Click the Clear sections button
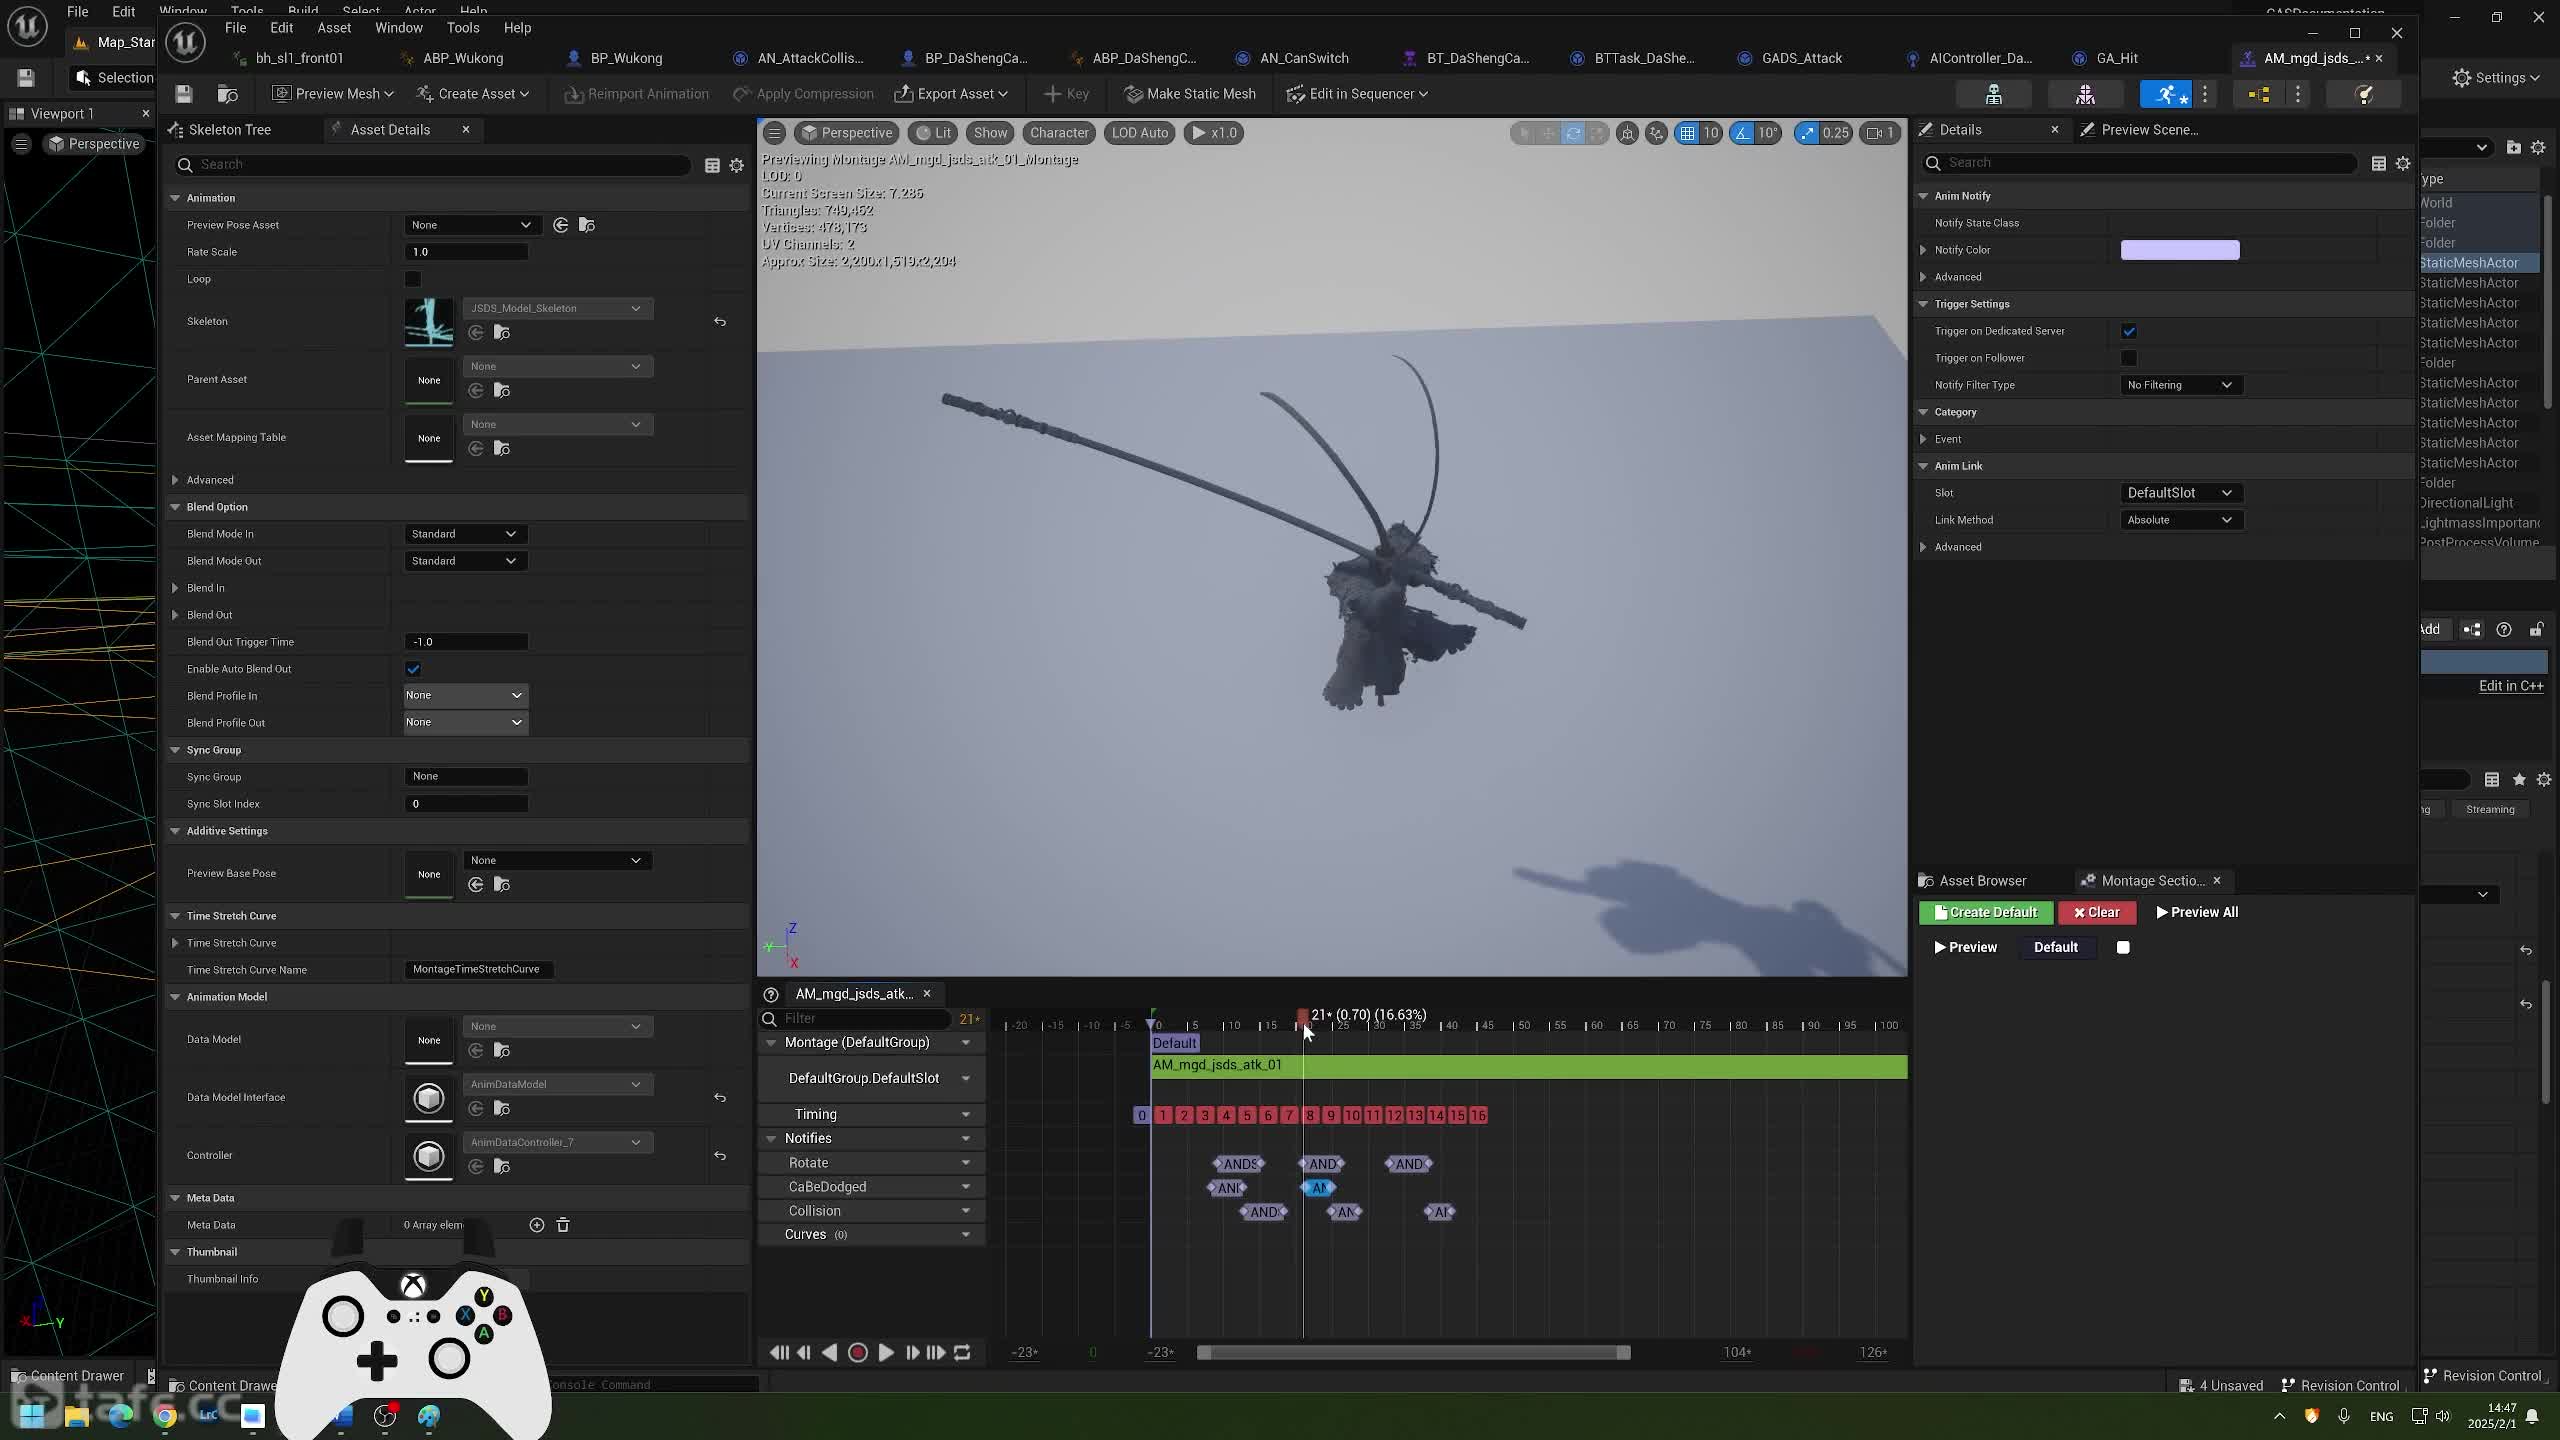The image size is (2560, 1440). point(2096,912)
